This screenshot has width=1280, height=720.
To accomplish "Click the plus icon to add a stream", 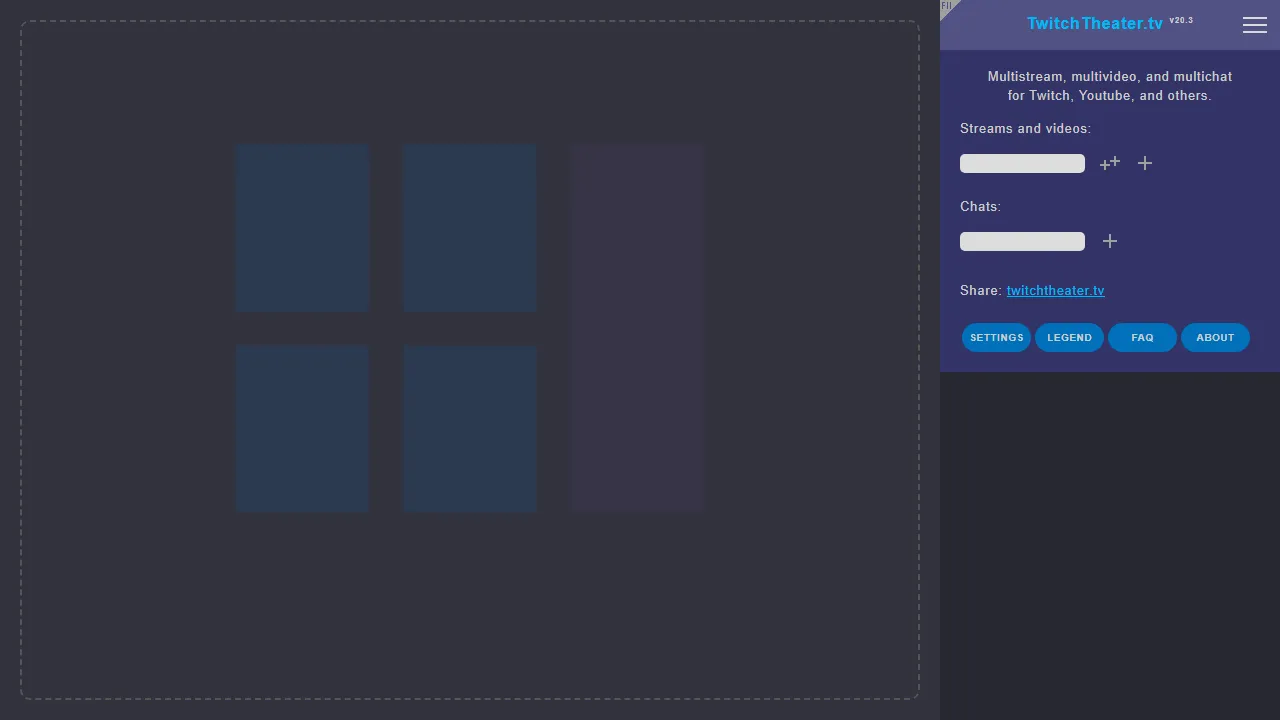I will coord(1144,163).
